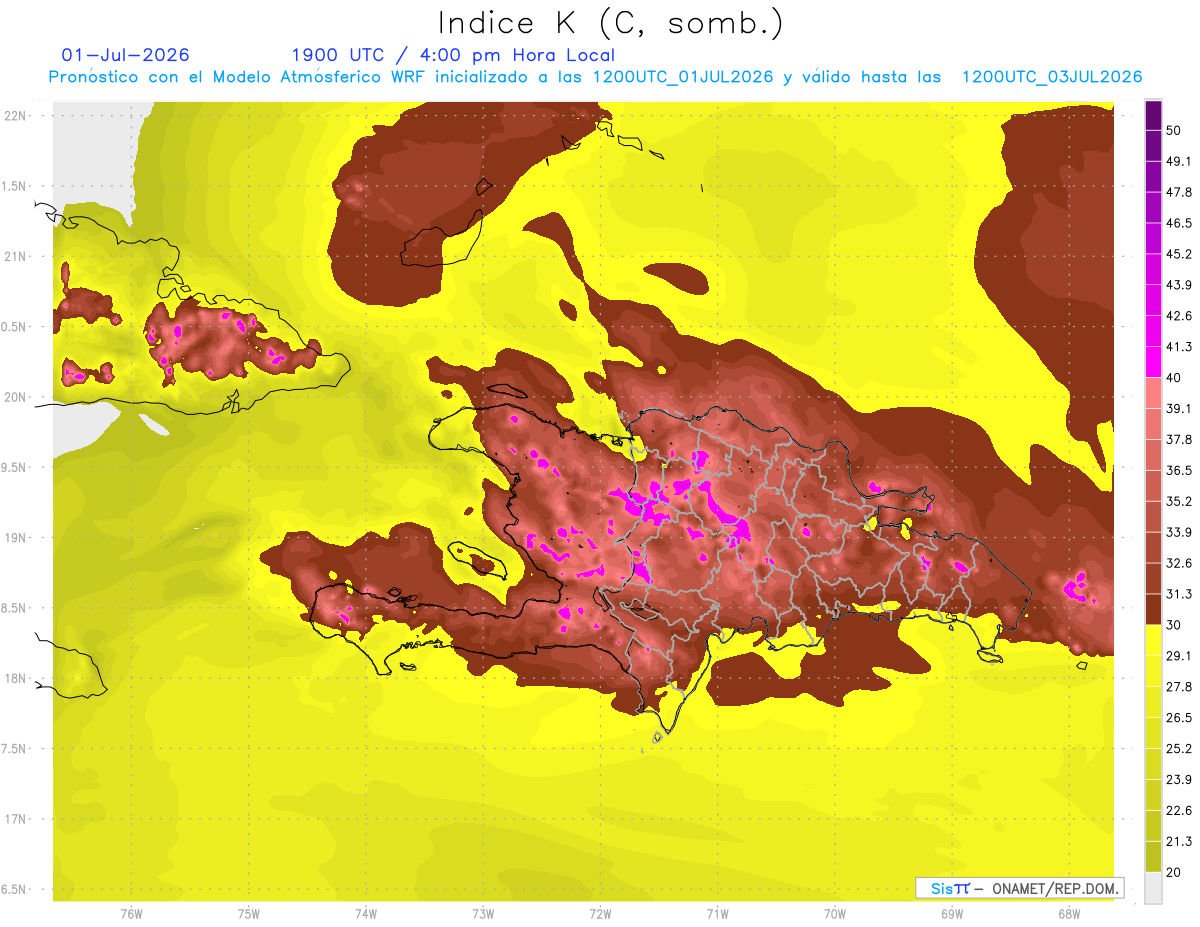Image resolution: width=1200 pixels, height=927 pixels.
Task: Click the '71W' longitude label
Action: tap(717, 914)
